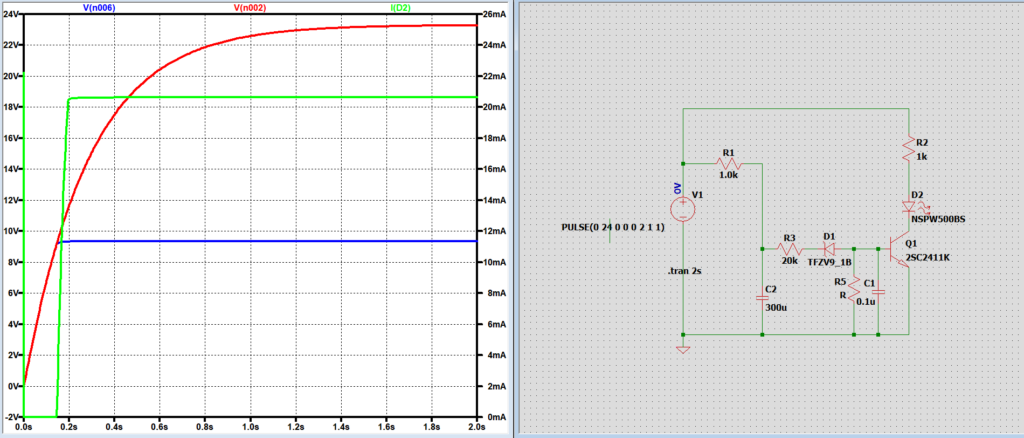Click the 24V label on left axis
The image size is (1024, 438).
10,14
